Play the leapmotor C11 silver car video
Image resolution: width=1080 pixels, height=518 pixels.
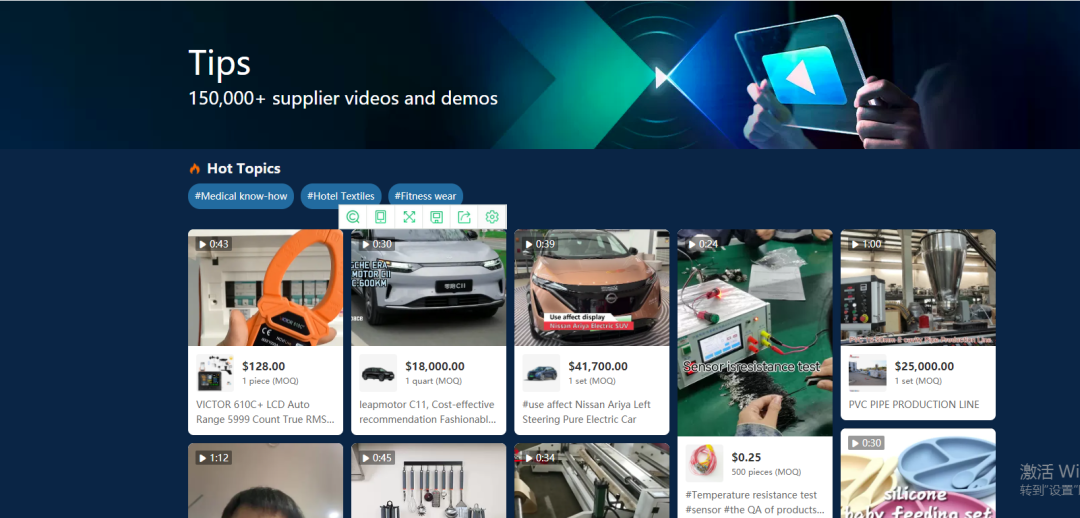click(x=428, y=287)
